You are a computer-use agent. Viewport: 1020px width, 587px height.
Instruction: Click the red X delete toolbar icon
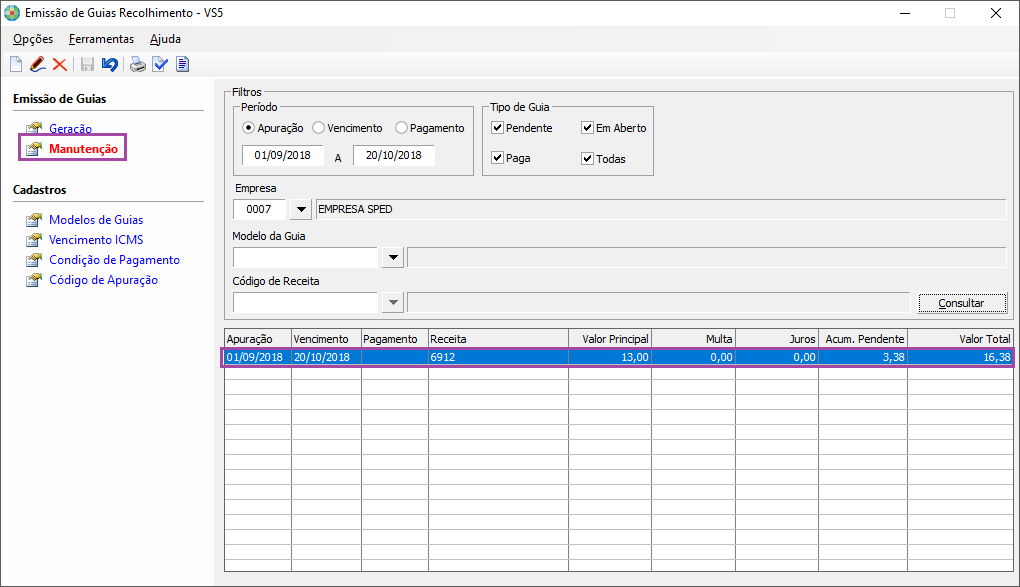(x=60, y=64)
